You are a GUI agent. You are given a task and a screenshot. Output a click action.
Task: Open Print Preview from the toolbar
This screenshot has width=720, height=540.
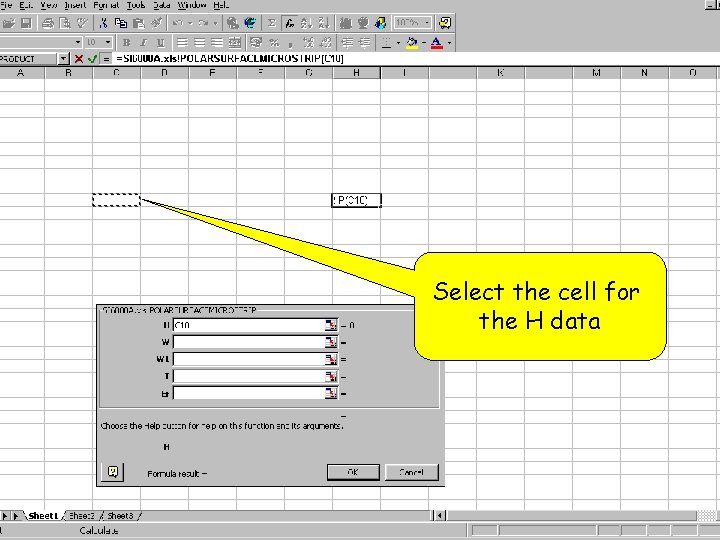(x=65, y=23)
